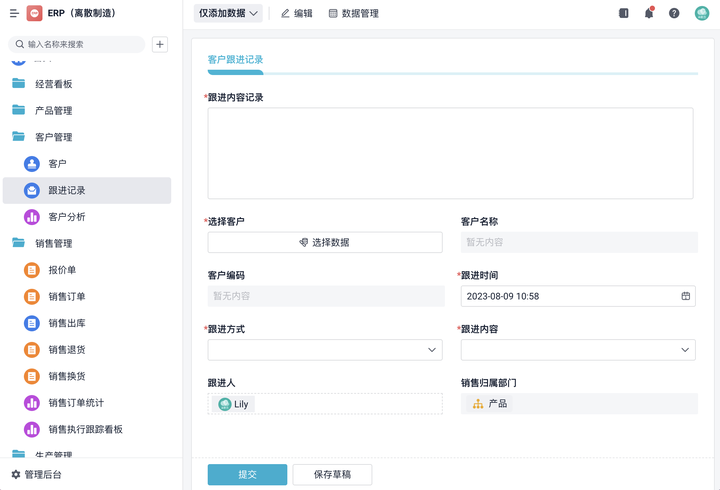
Task: Click the panel icon left of bell
Action: [x=624, y=13]
